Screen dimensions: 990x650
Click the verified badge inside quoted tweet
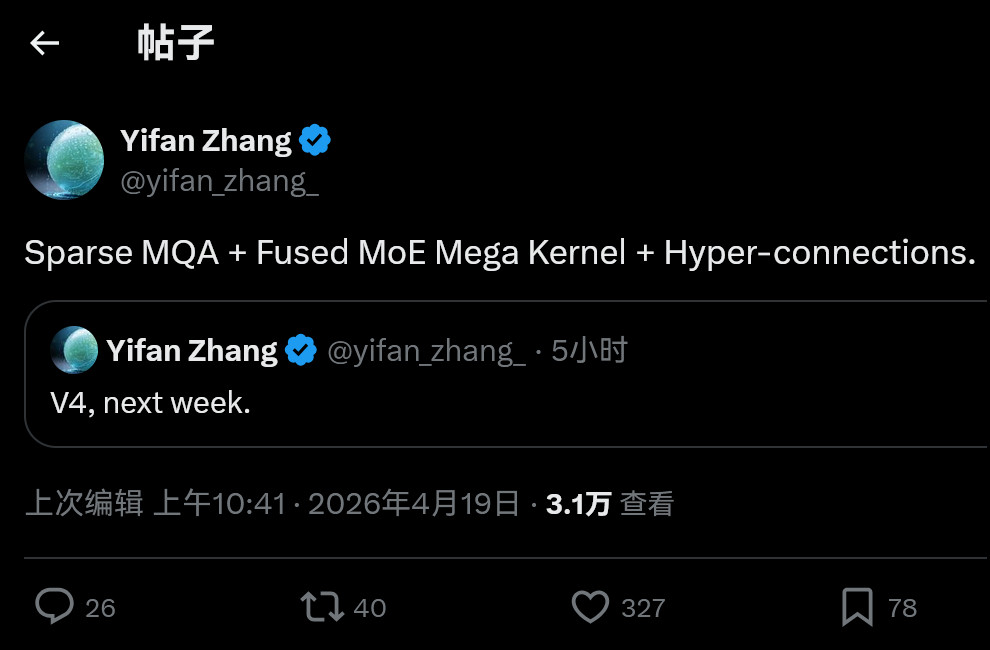299,350
